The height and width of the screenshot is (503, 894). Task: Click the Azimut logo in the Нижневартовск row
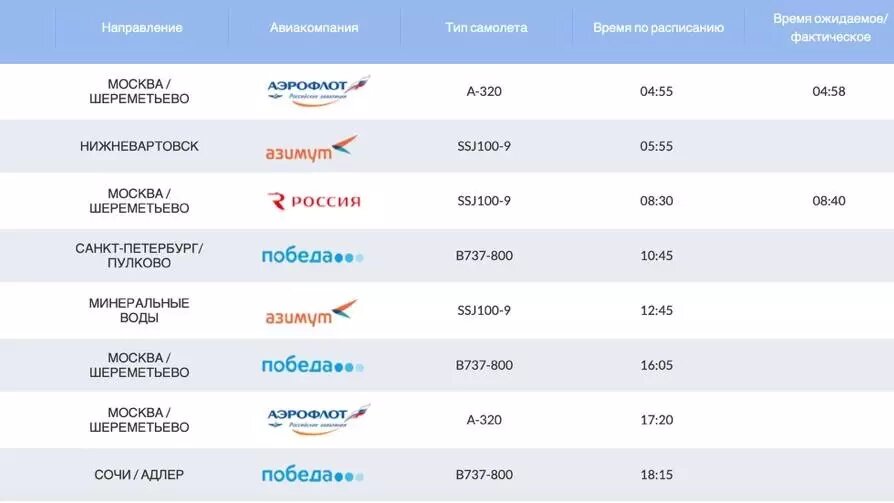pos(312,148)
